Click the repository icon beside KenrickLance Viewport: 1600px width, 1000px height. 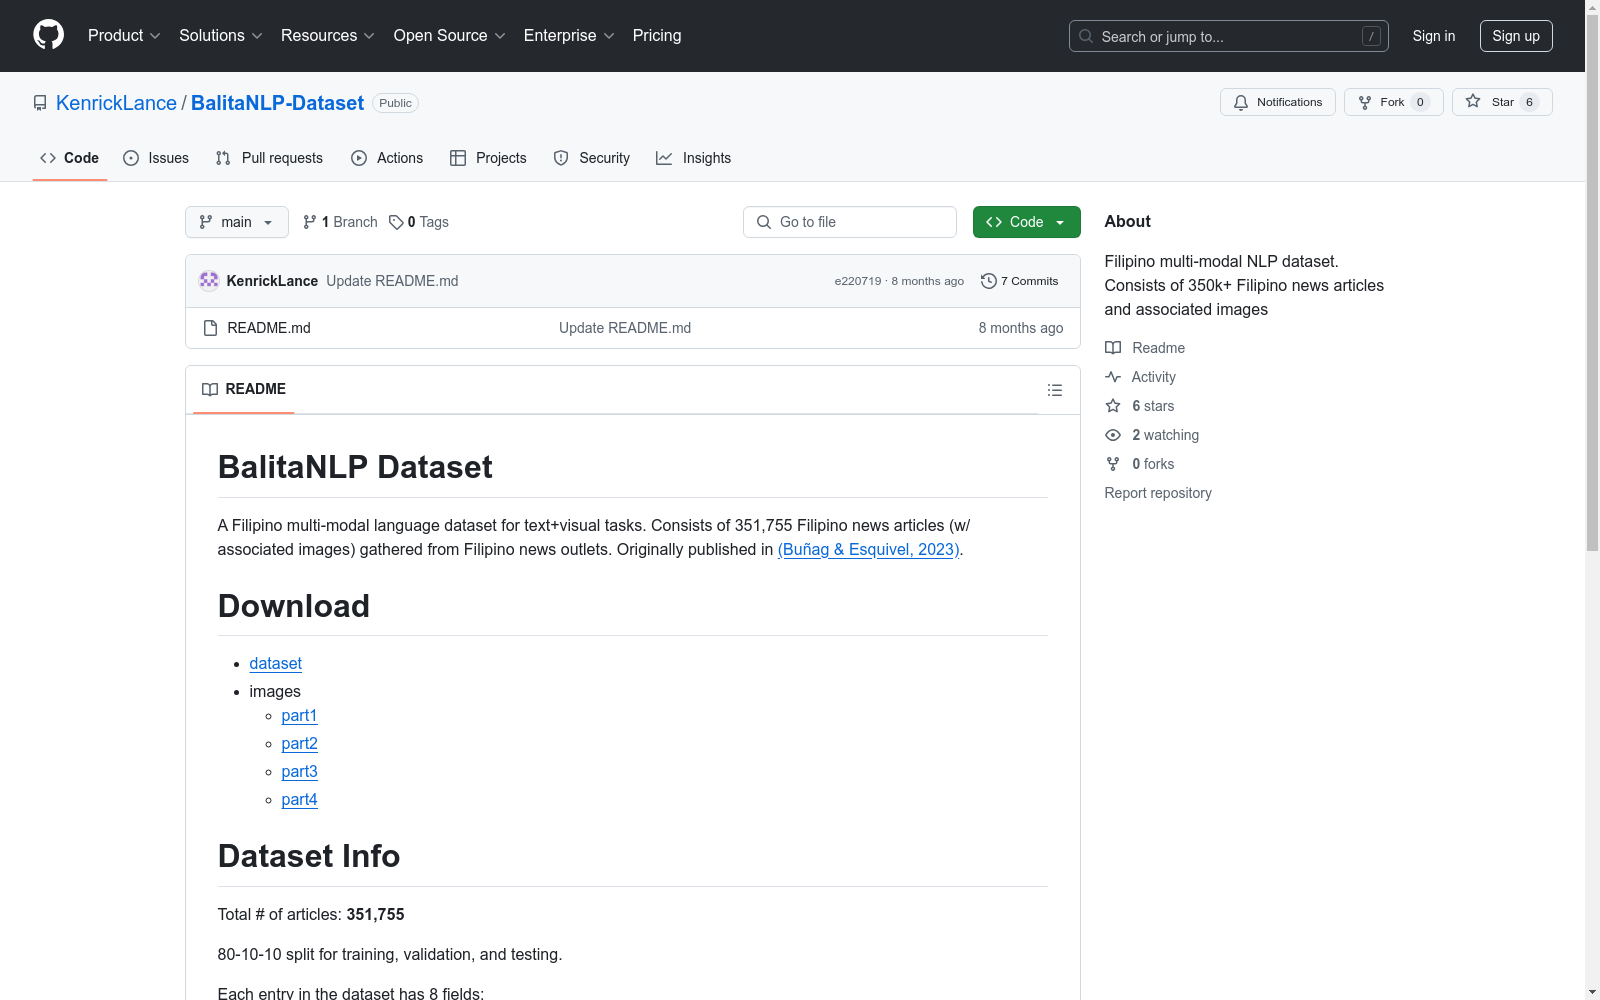point(40,103)
